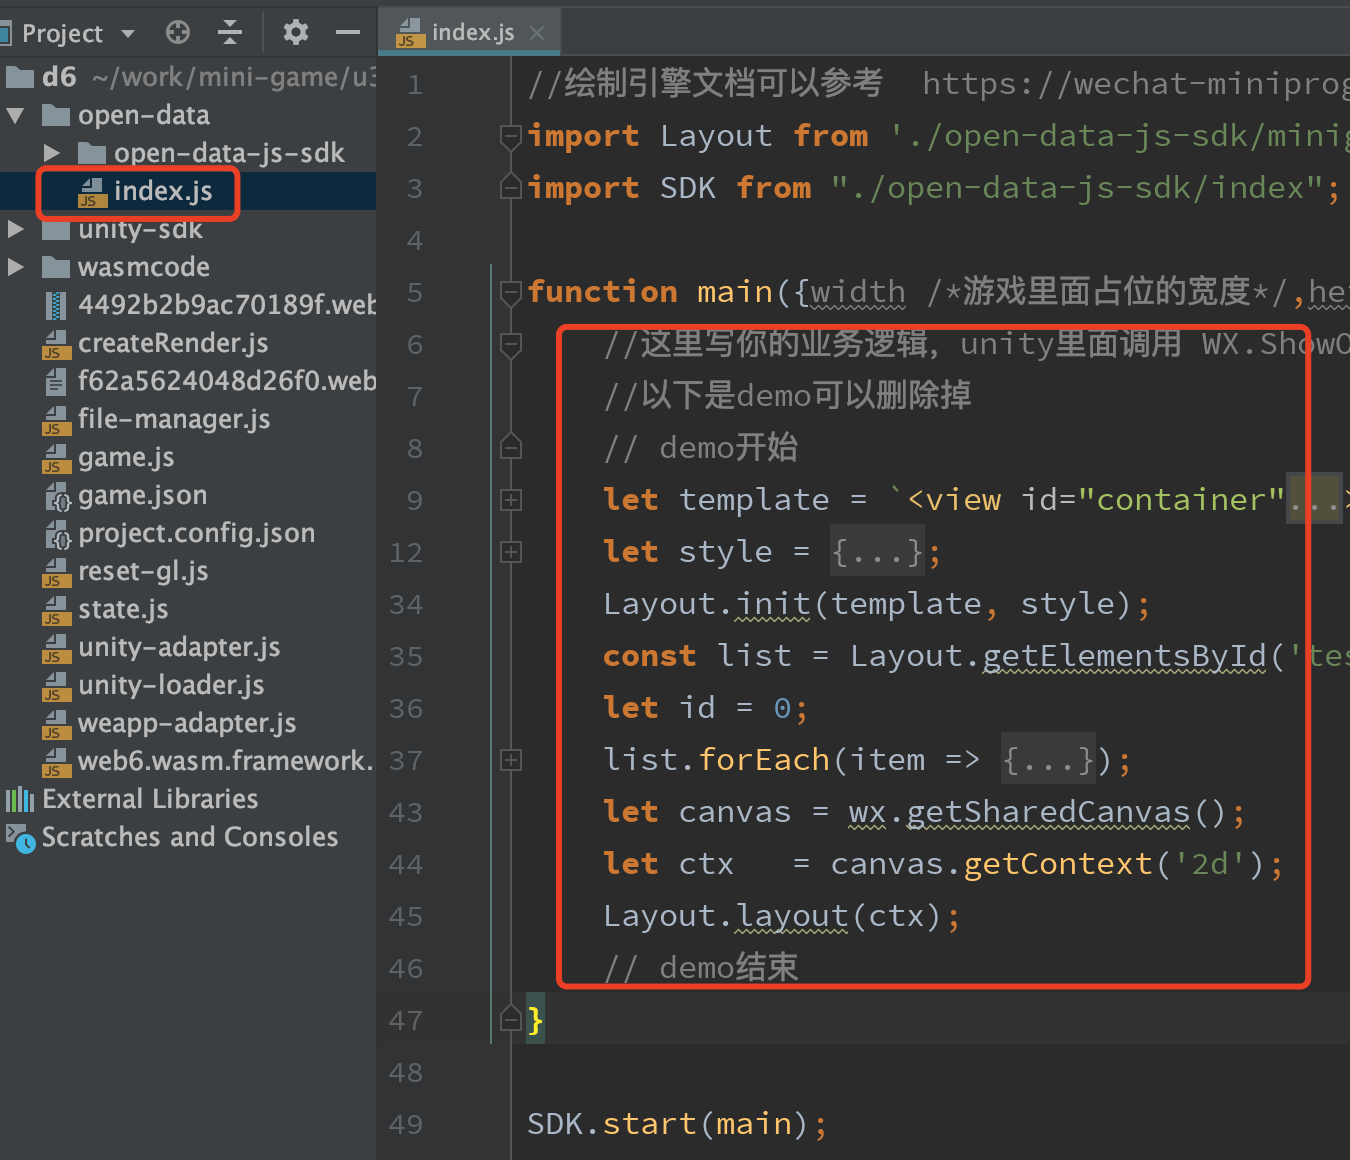1350x1160 pixels.
Task: Click getSharedCanvas on line 43
Action: coord(1048,812)
